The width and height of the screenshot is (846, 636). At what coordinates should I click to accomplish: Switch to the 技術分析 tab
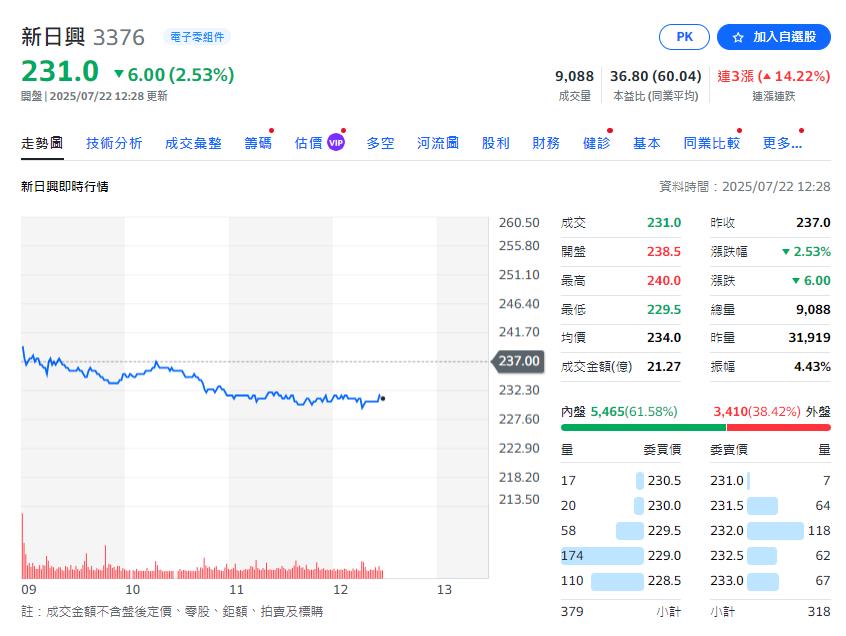point(114,143)
